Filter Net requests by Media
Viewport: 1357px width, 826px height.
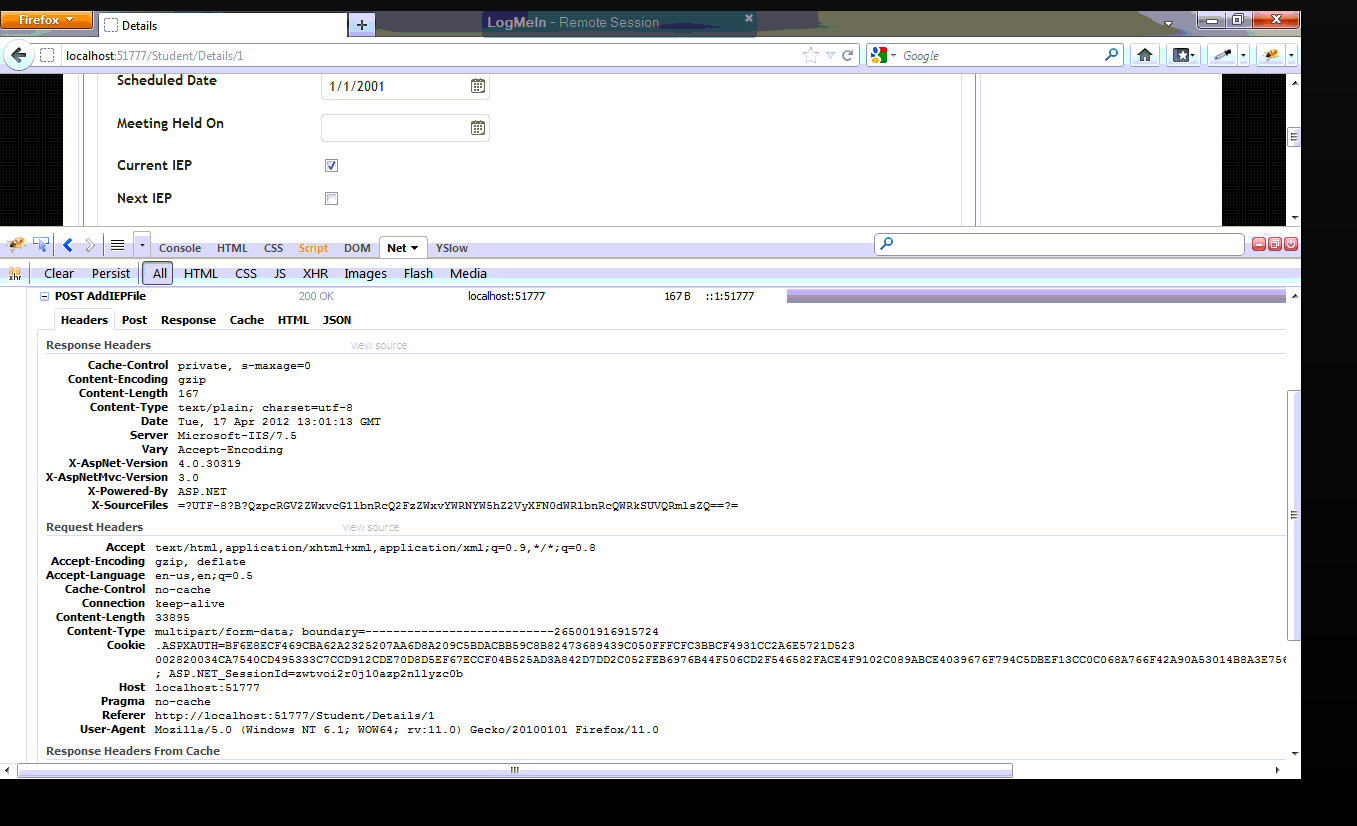coord(468,273)
